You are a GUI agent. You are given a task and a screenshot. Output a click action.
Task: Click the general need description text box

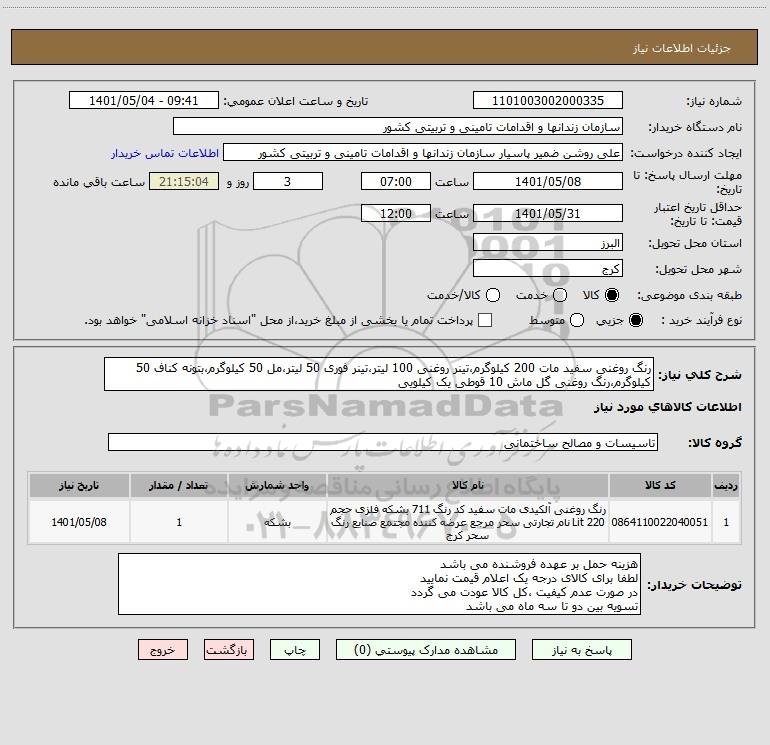pyautogui.click(x=379, y=374)
